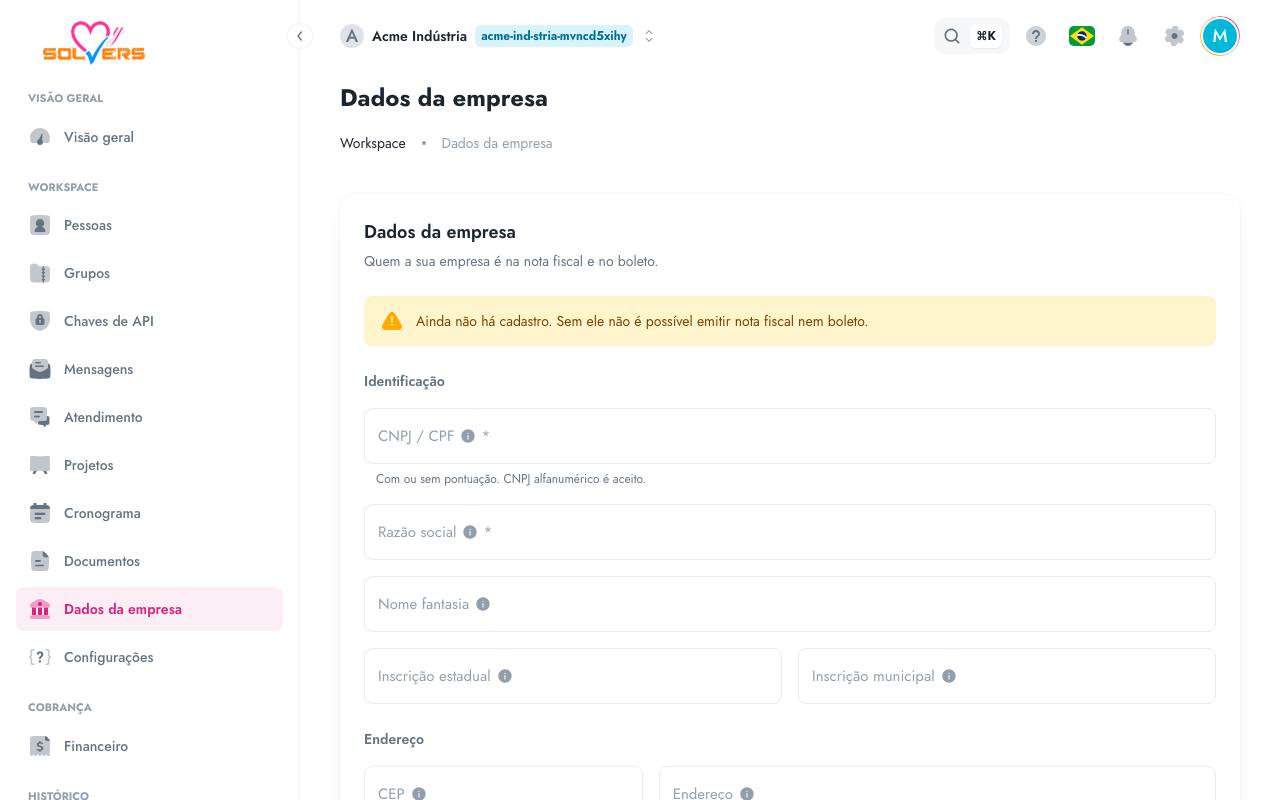The width and height of the screenshot is (1280, 800).
Task: Click the workspace slug acme-ind-stria-mvncd5xihy badge
Action: 554,36
